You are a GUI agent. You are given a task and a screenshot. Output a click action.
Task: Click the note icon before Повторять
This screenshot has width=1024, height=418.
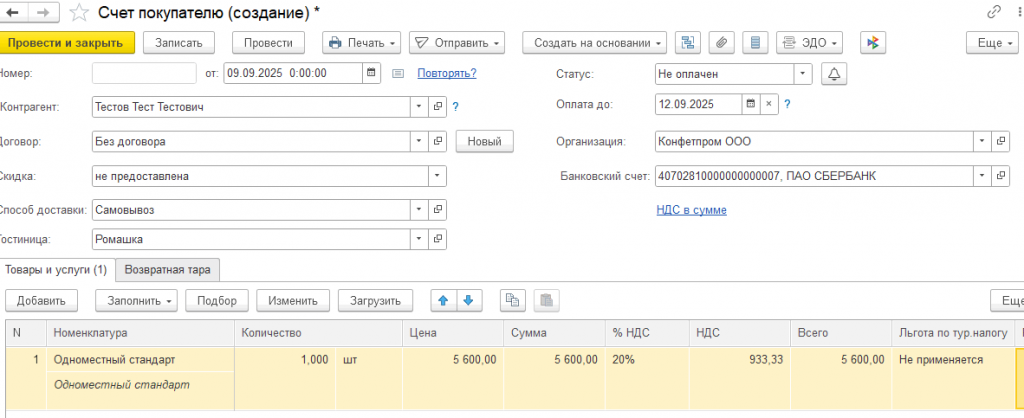click(398, 73)
